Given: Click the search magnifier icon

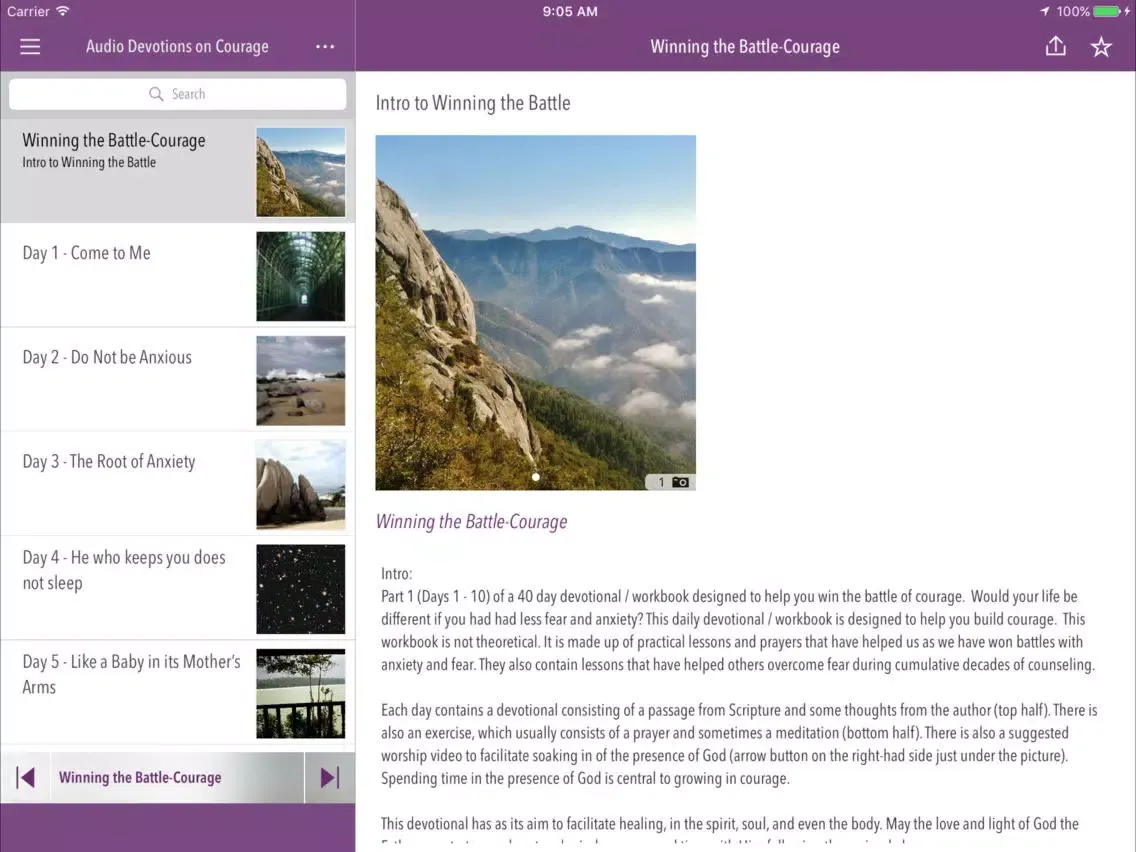Looking at the screenshot, I should pyautogui.click(x=156, y=94).
